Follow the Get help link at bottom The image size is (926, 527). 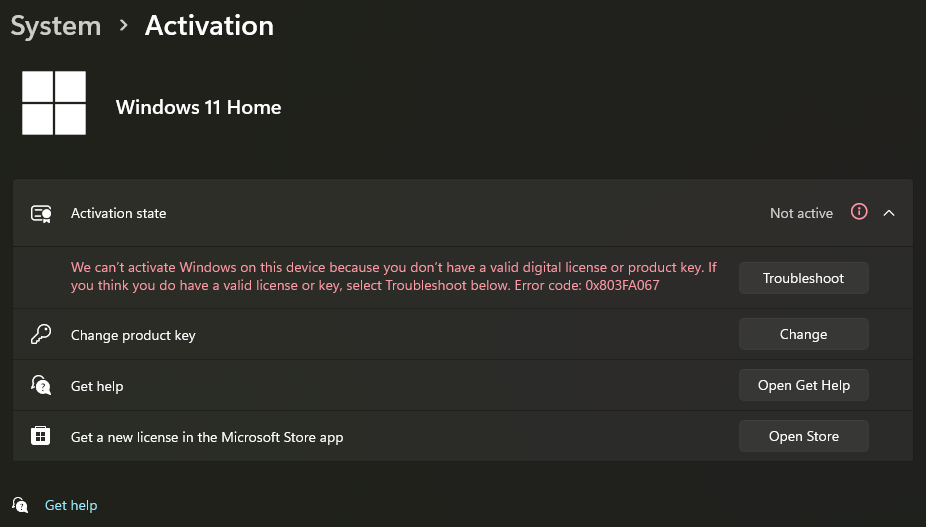(71, 506)
